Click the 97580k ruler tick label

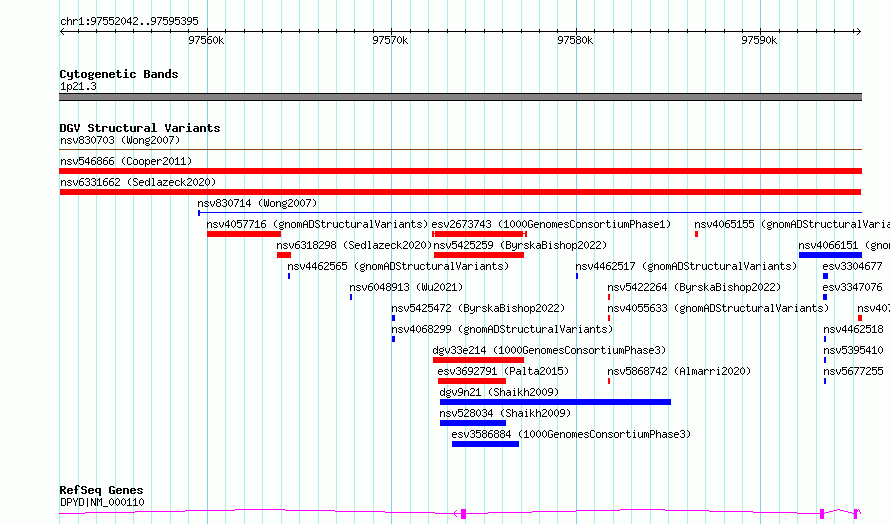pyautogui.click(x=575, y=40)
